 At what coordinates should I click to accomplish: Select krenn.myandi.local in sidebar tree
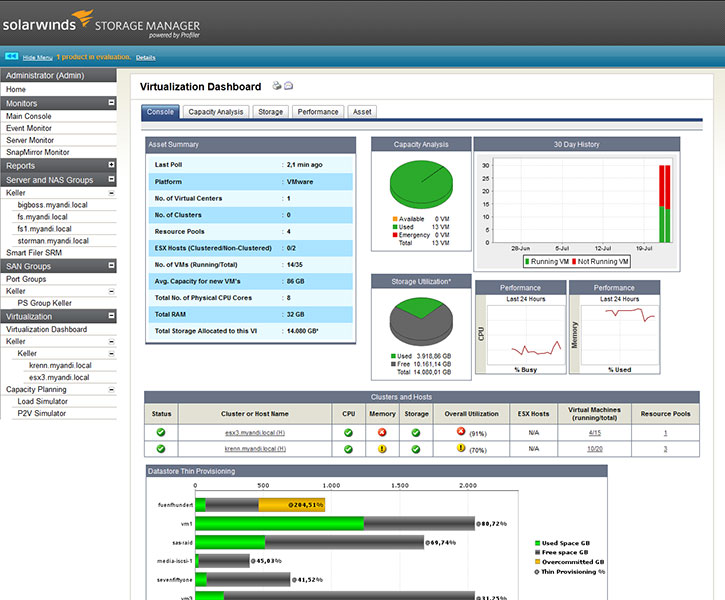(x=60, y=366)
